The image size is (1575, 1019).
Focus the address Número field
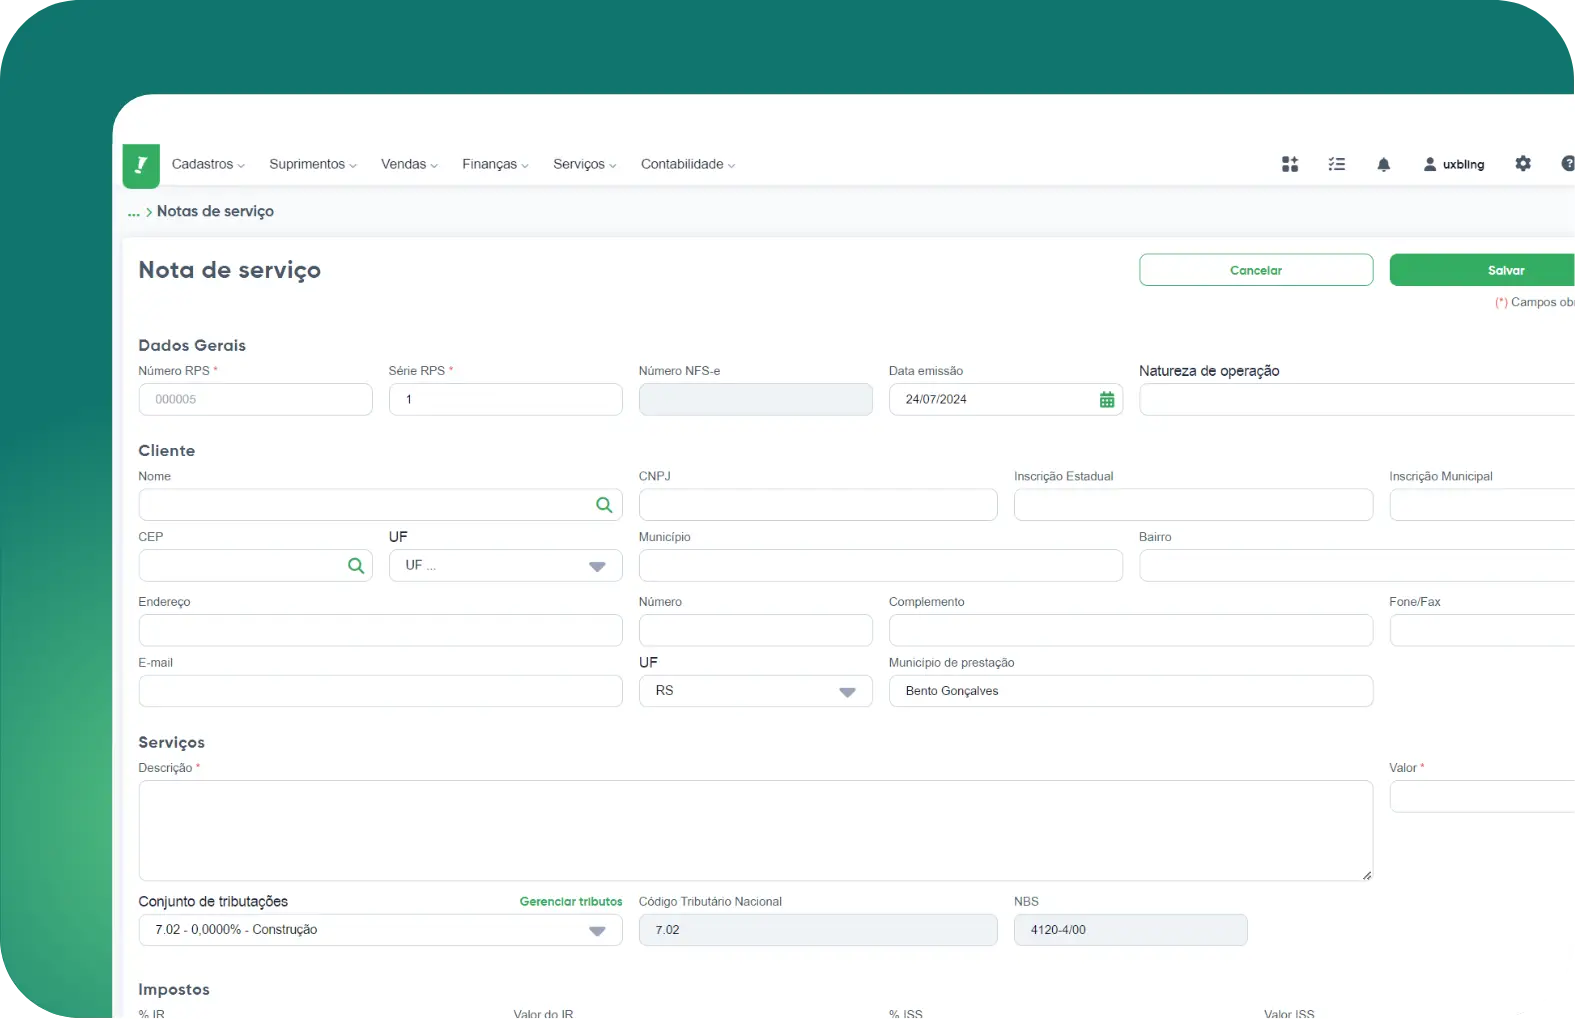[x=756, y=631]
